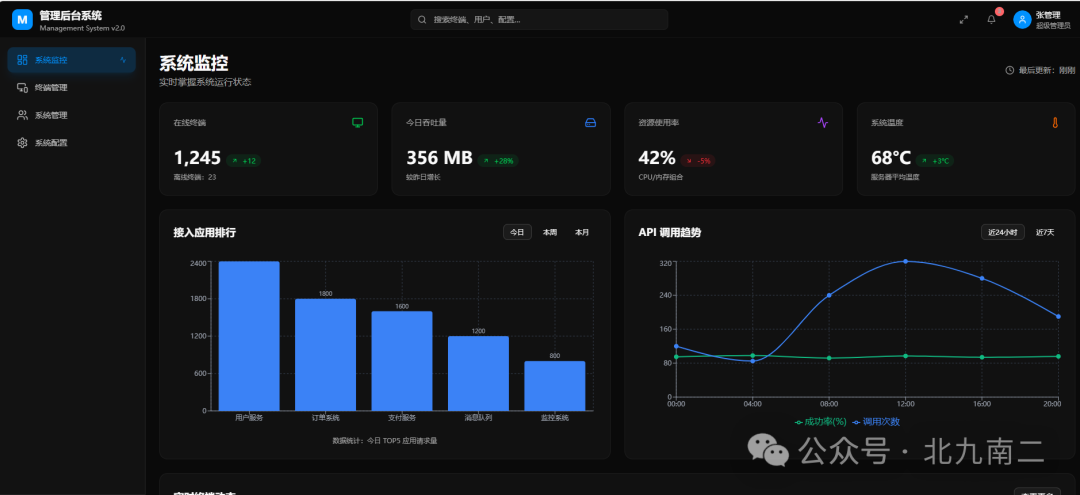The height and width of the screenshot is (495, 1080).
Task: Click the 数据统计: 今日 TOP5 应用请求量 note
Action: click(384, 440)
